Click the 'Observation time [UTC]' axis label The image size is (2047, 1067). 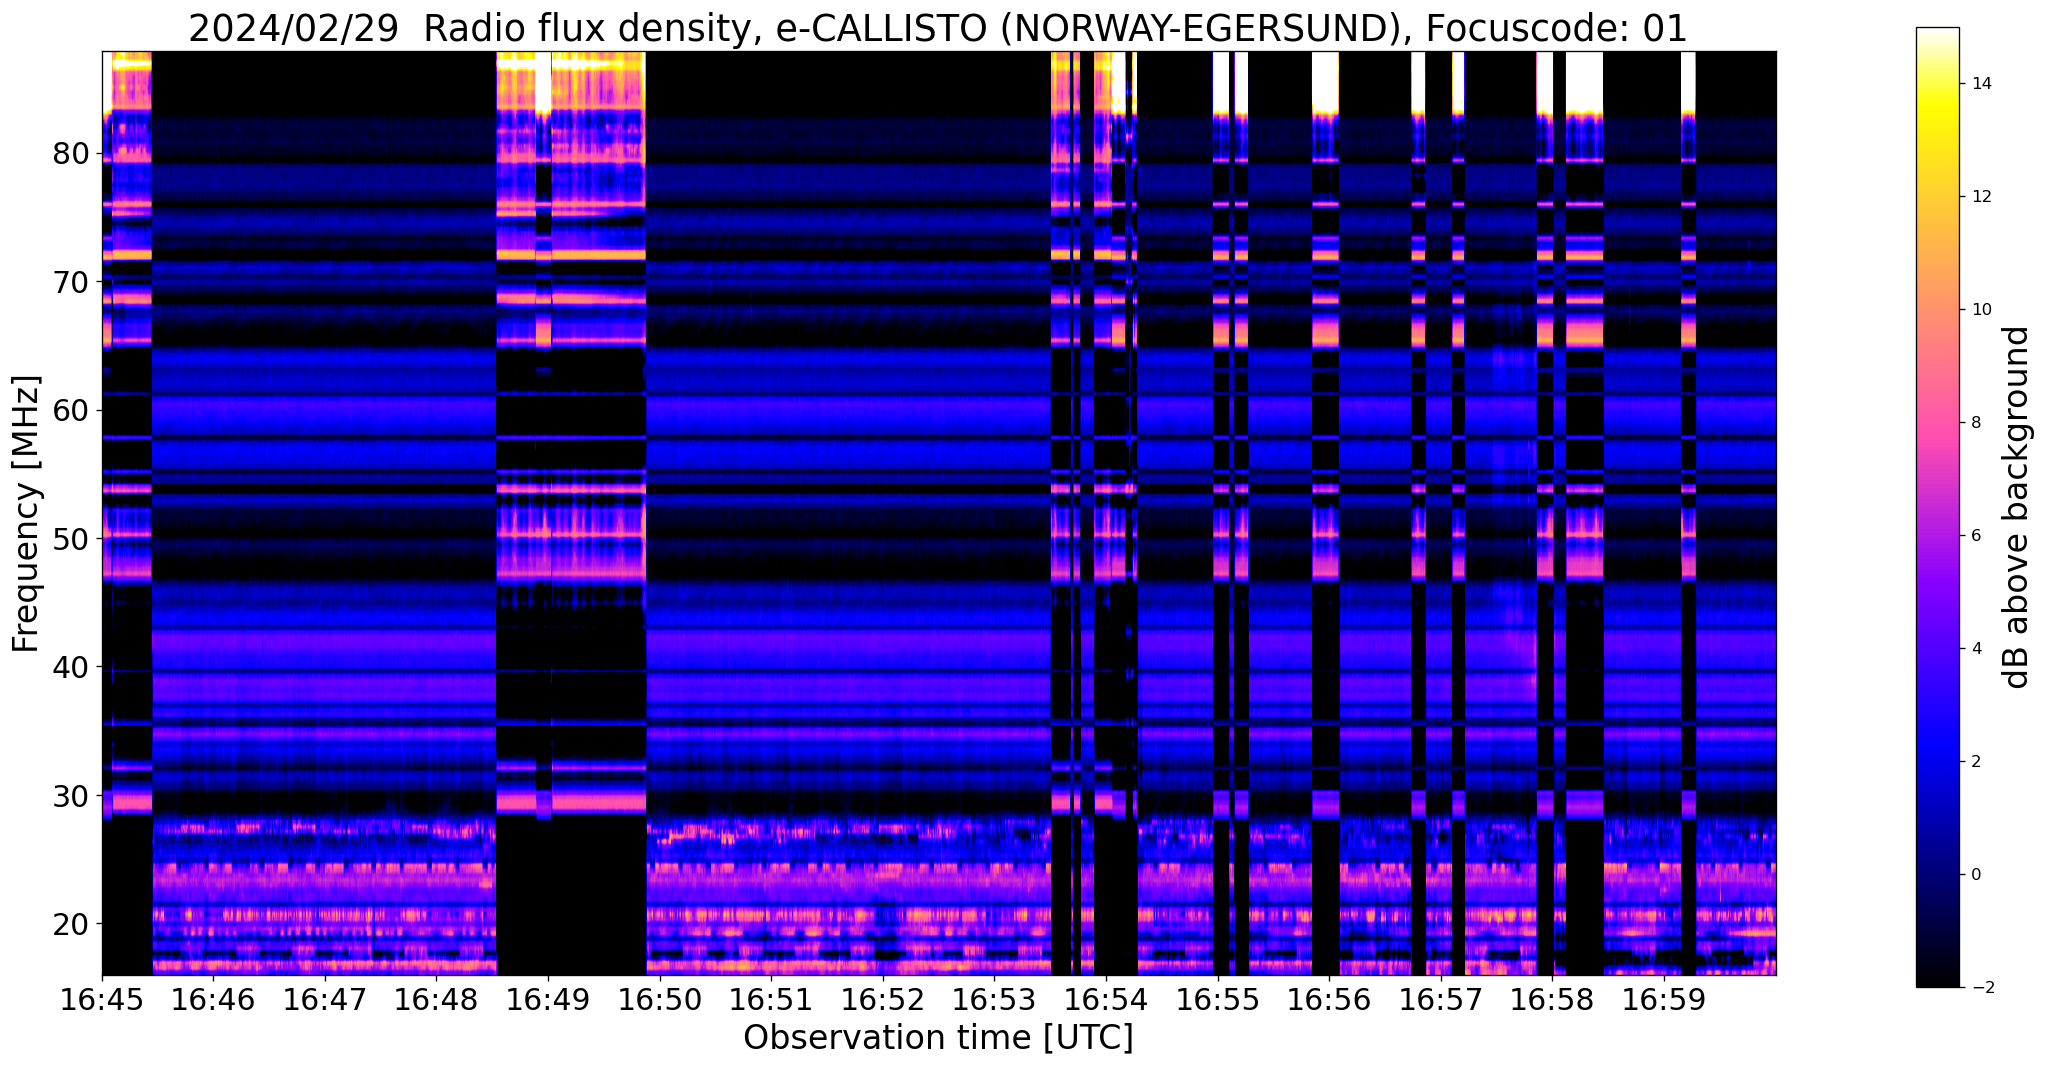[x=938, y=1038]
